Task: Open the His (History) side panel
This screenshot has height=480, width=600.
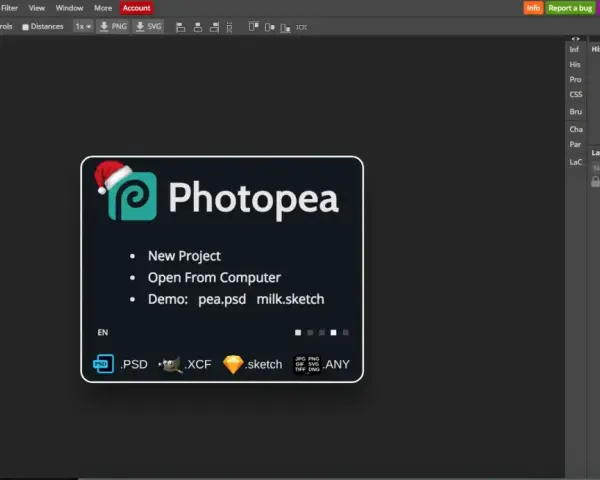Action: [575, 64]
